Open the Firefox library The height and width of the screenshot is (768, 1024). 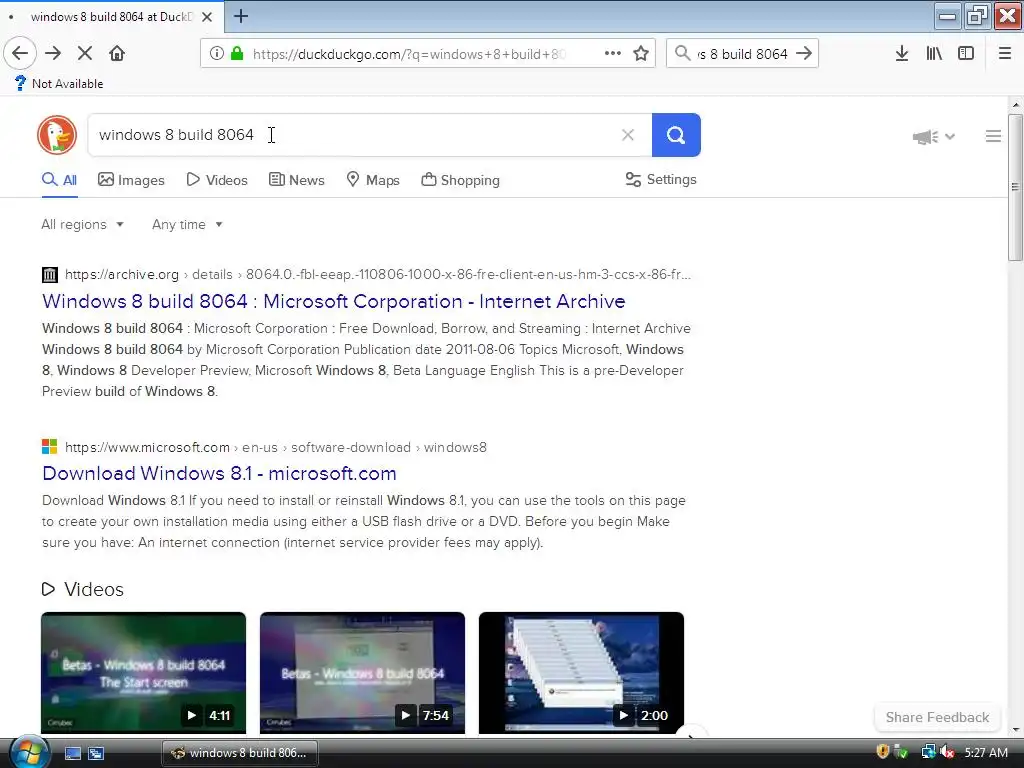(934, 54)
